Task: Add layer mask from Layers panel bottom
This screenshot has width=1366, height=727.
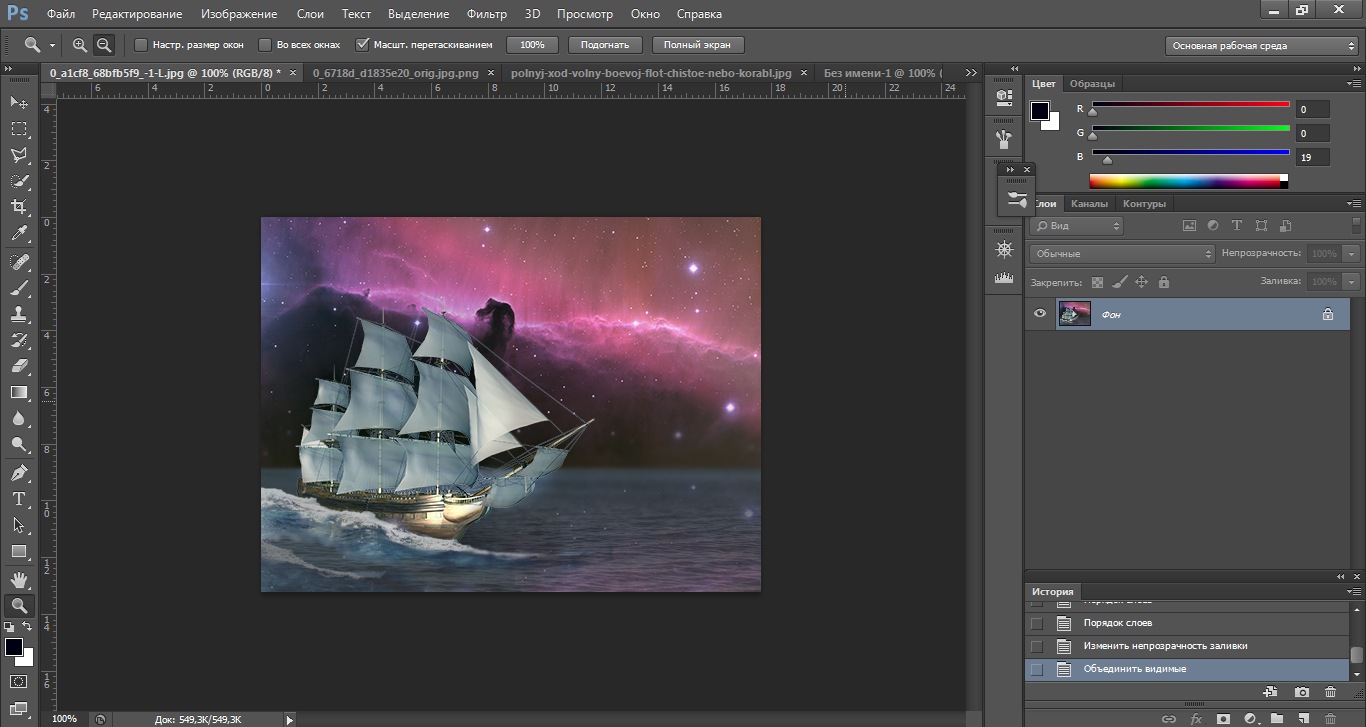Action: click(1223, 718)
